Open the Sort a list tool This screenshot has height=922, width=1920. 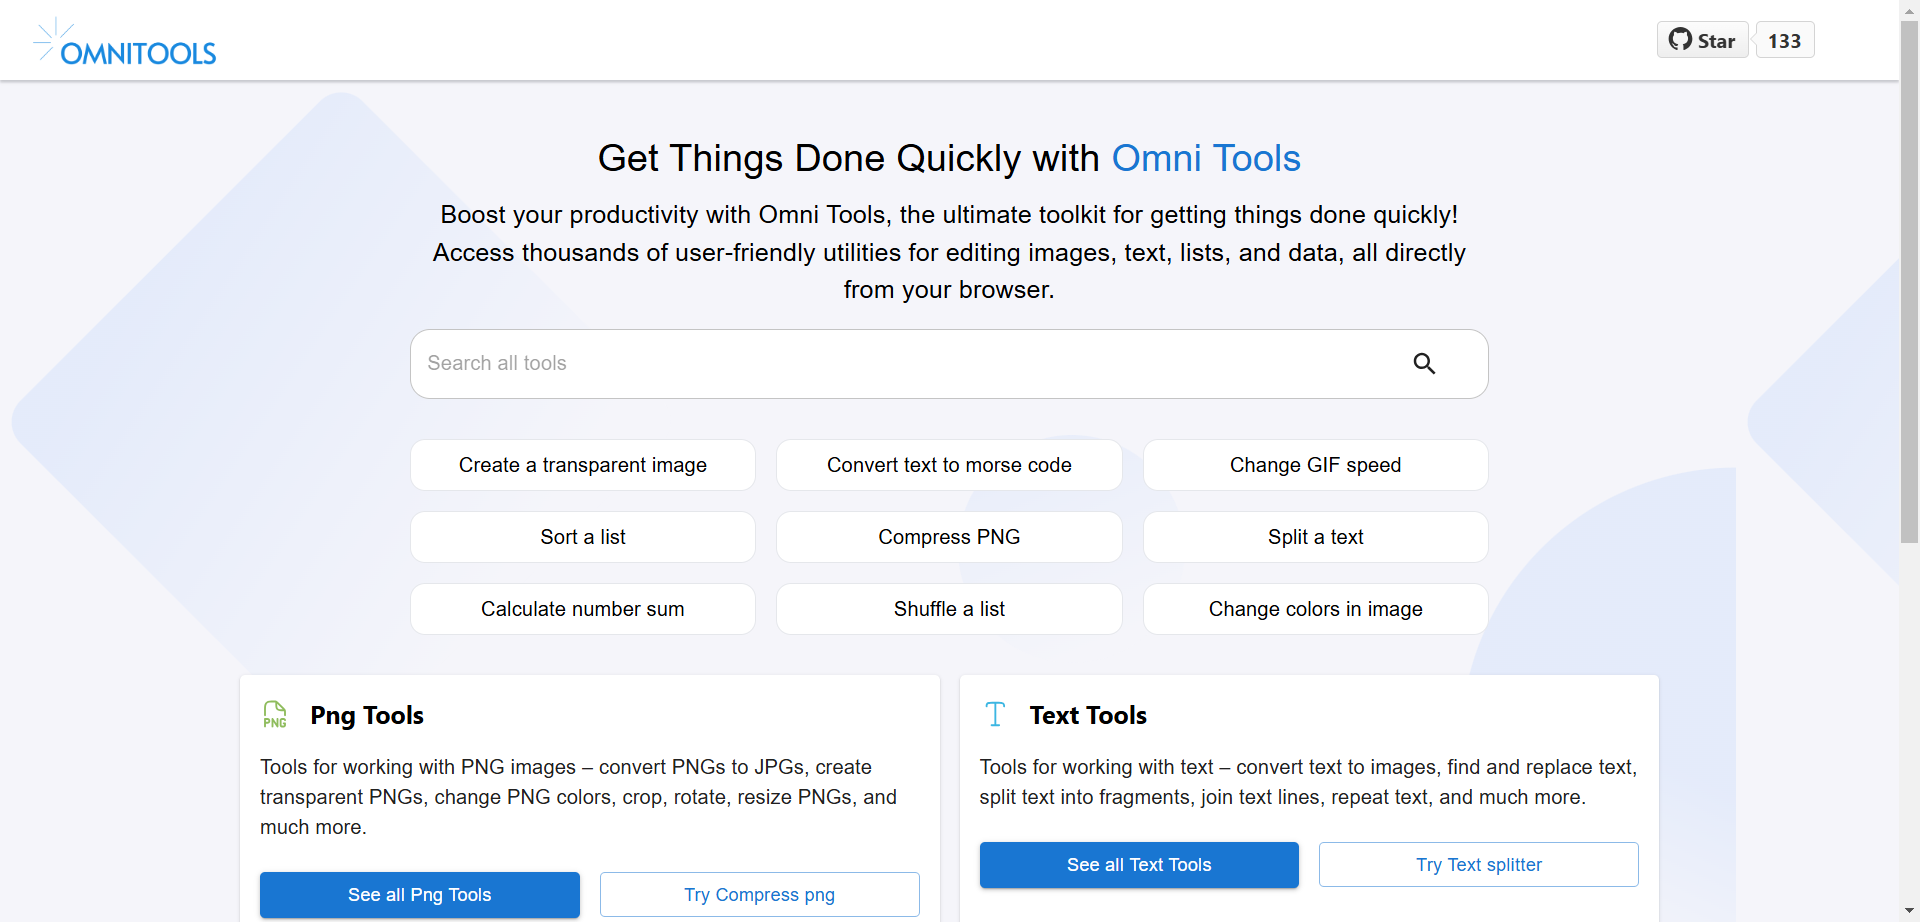click(x=583, y=537)
